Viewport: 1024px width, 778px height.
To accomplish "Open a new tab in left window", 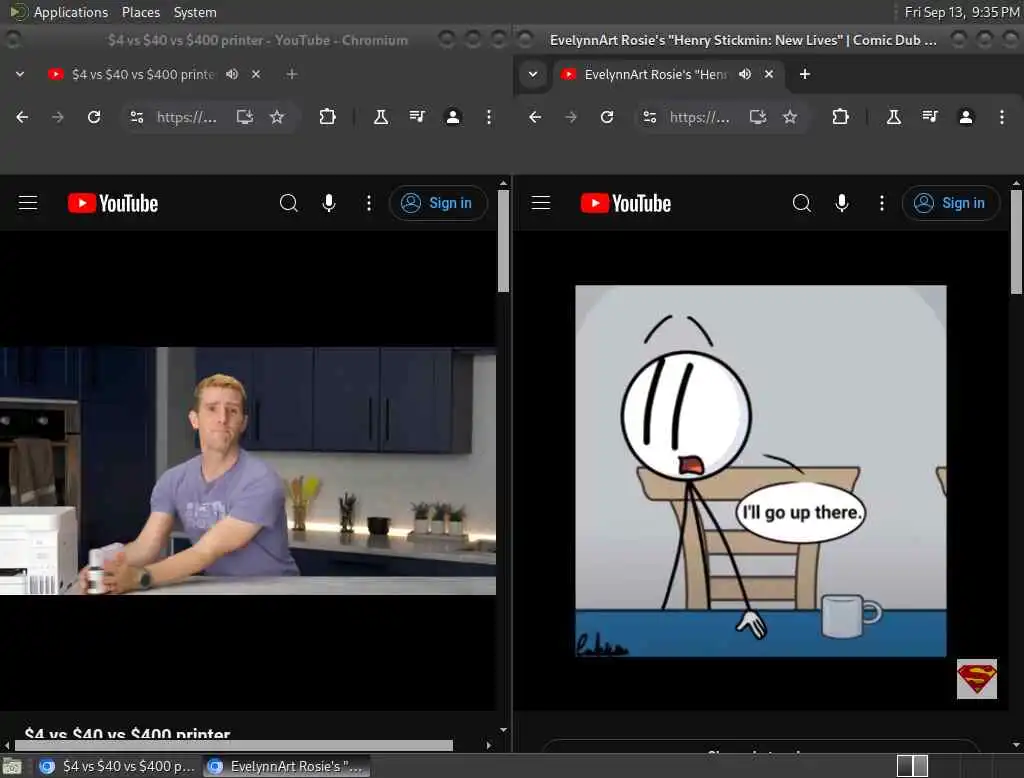I will tap(292, 74).
